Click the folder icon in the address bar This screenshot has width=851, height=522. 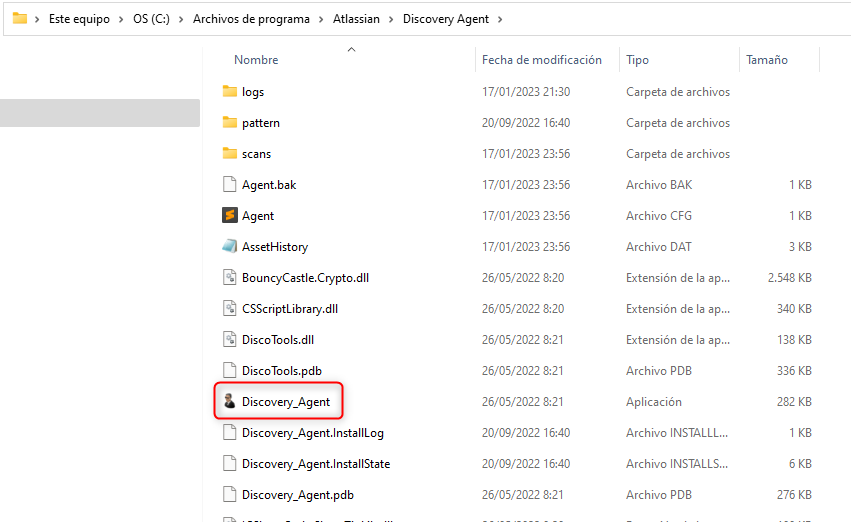pos(20,18)
